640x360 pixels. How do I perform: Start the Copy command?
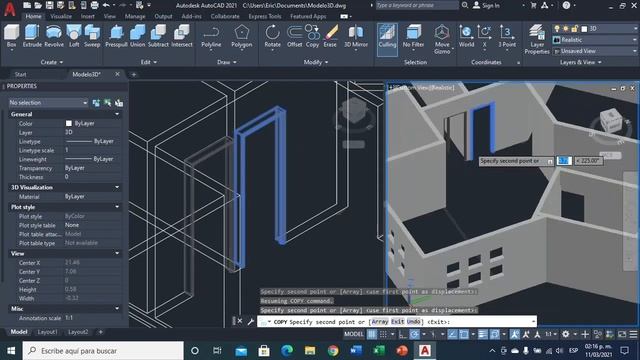[312, 36]
